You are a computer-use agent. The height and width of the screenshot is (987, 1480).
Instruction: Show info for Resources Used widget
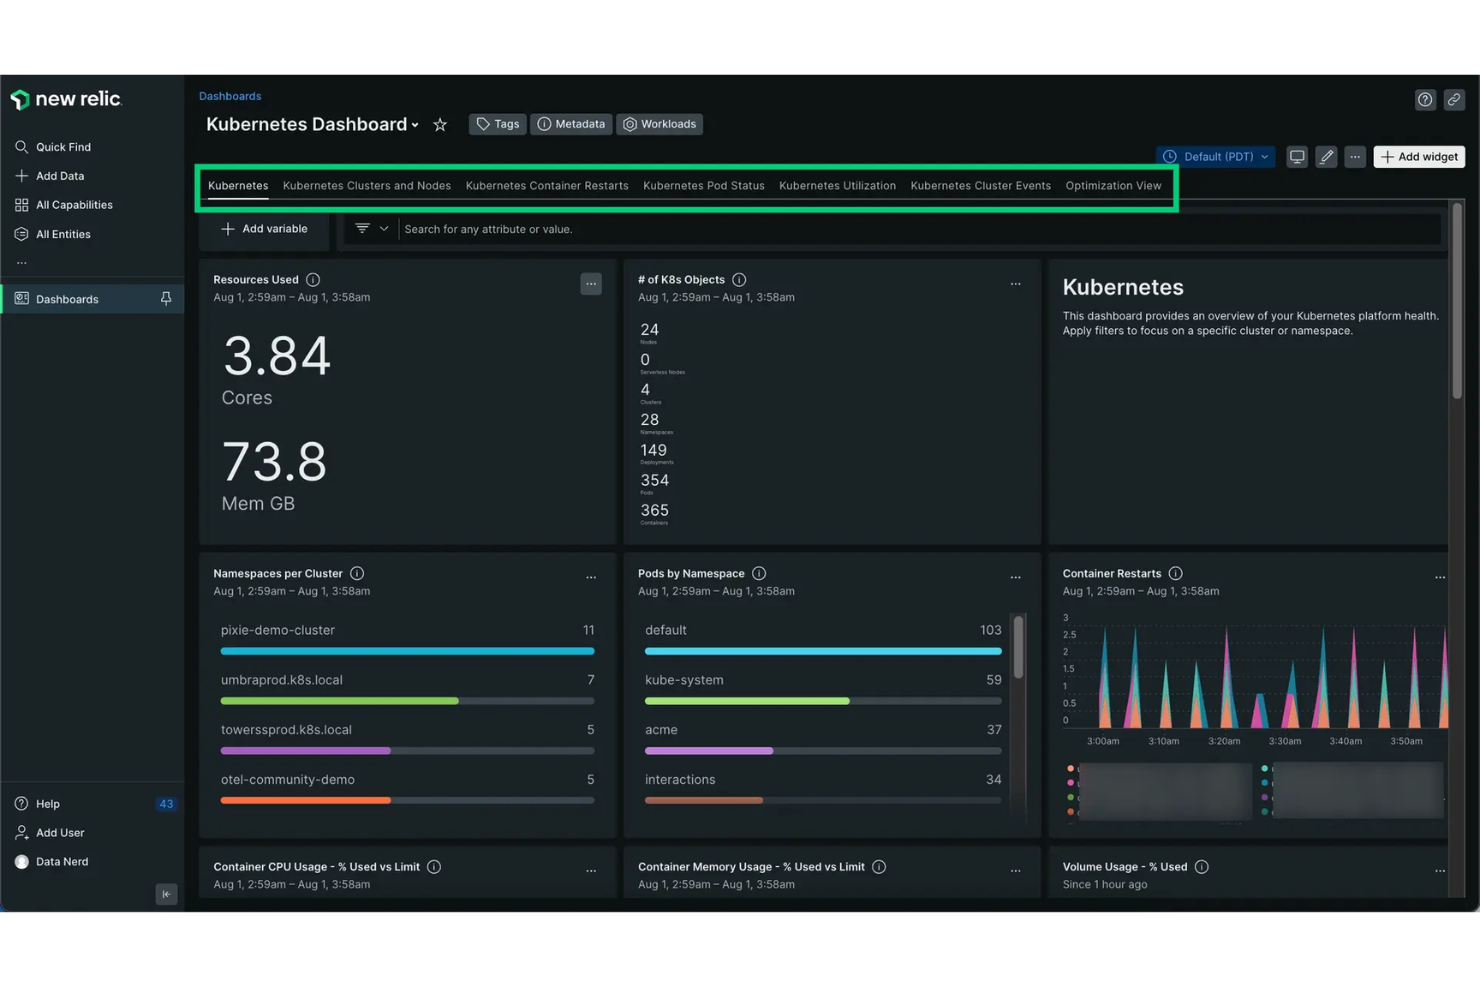click(x=313, y=280)
